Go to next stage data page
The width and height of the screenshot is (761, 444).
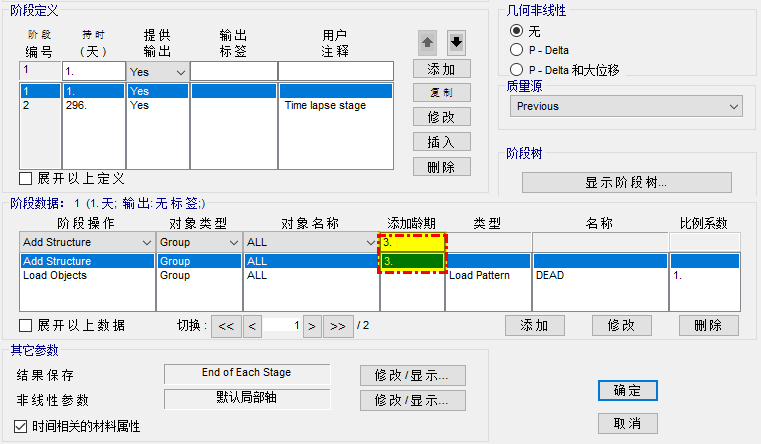312,326
